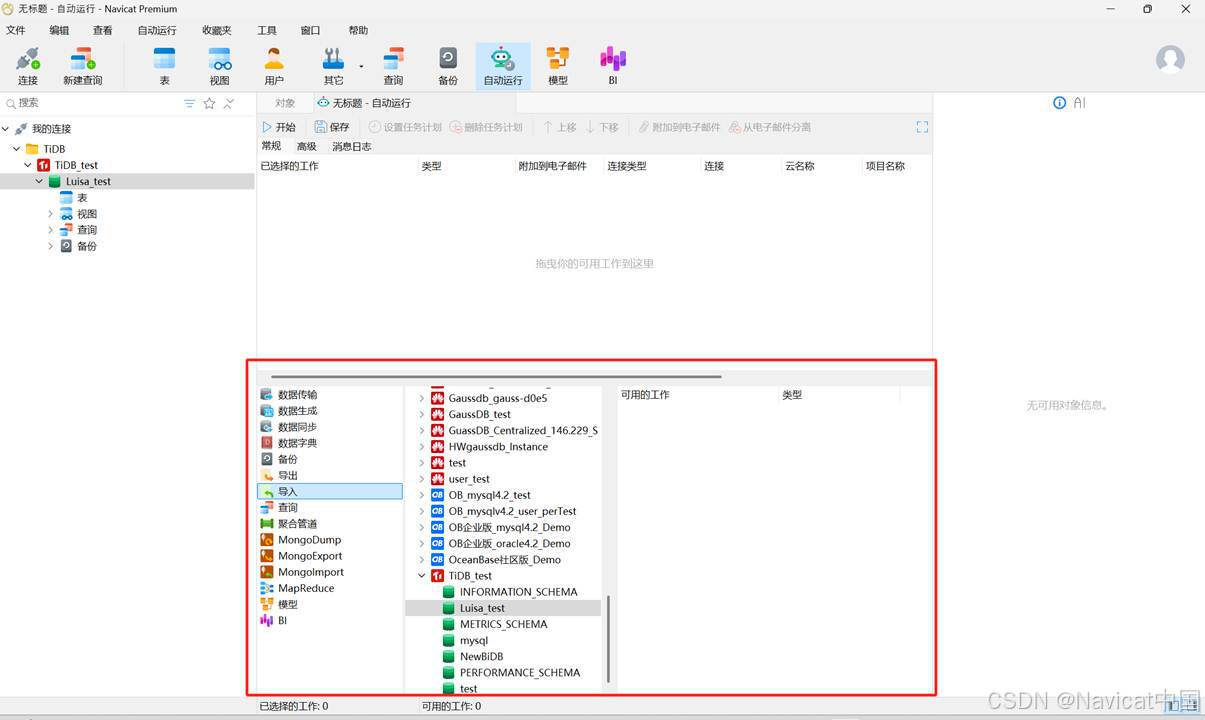
Task: Select OceanBase社区版_Demo connection in bottom tree
Action: [504, 560]
